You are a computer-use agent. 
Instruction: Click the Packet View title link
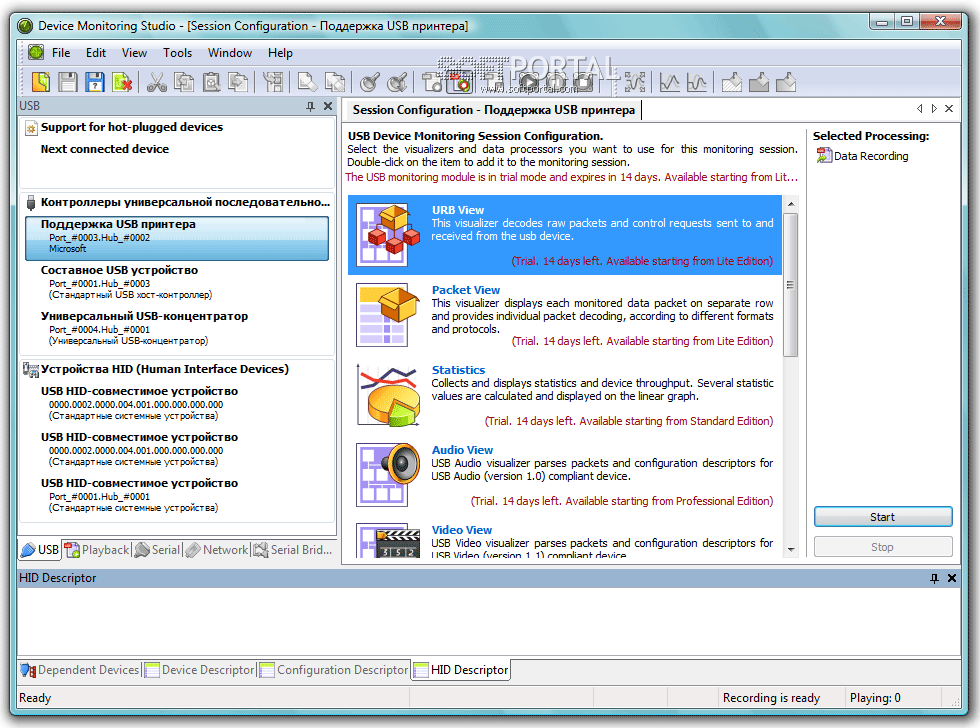point(466,290)
